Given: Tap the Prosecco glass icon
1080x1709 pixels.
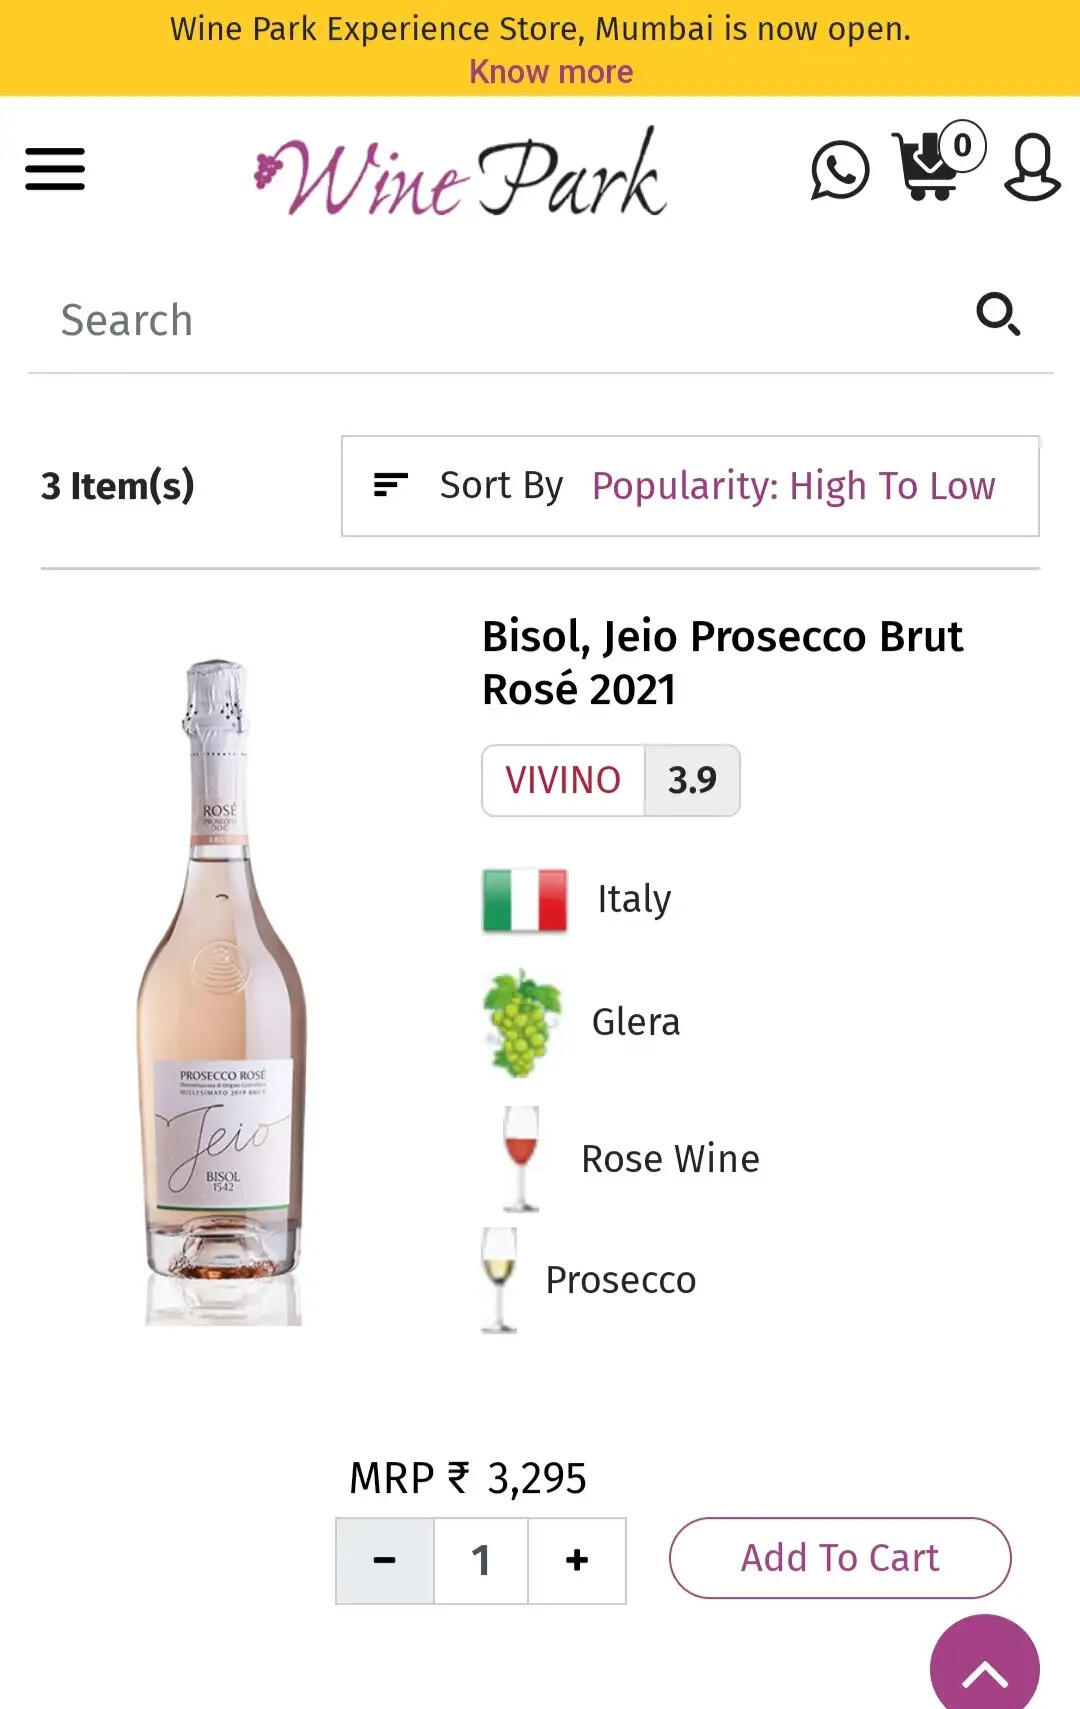Looking at the screenshot, I should 499,1280.
